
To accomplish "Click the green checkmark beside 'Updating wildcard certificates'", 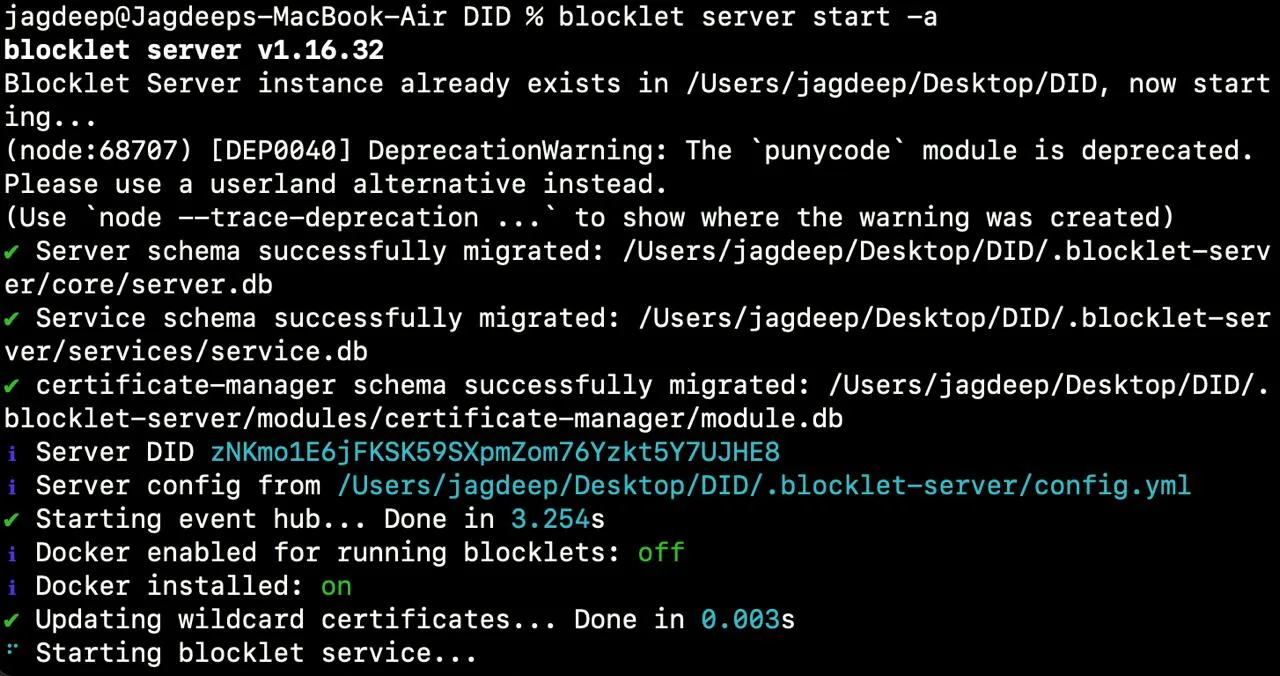I will (12, 620).
